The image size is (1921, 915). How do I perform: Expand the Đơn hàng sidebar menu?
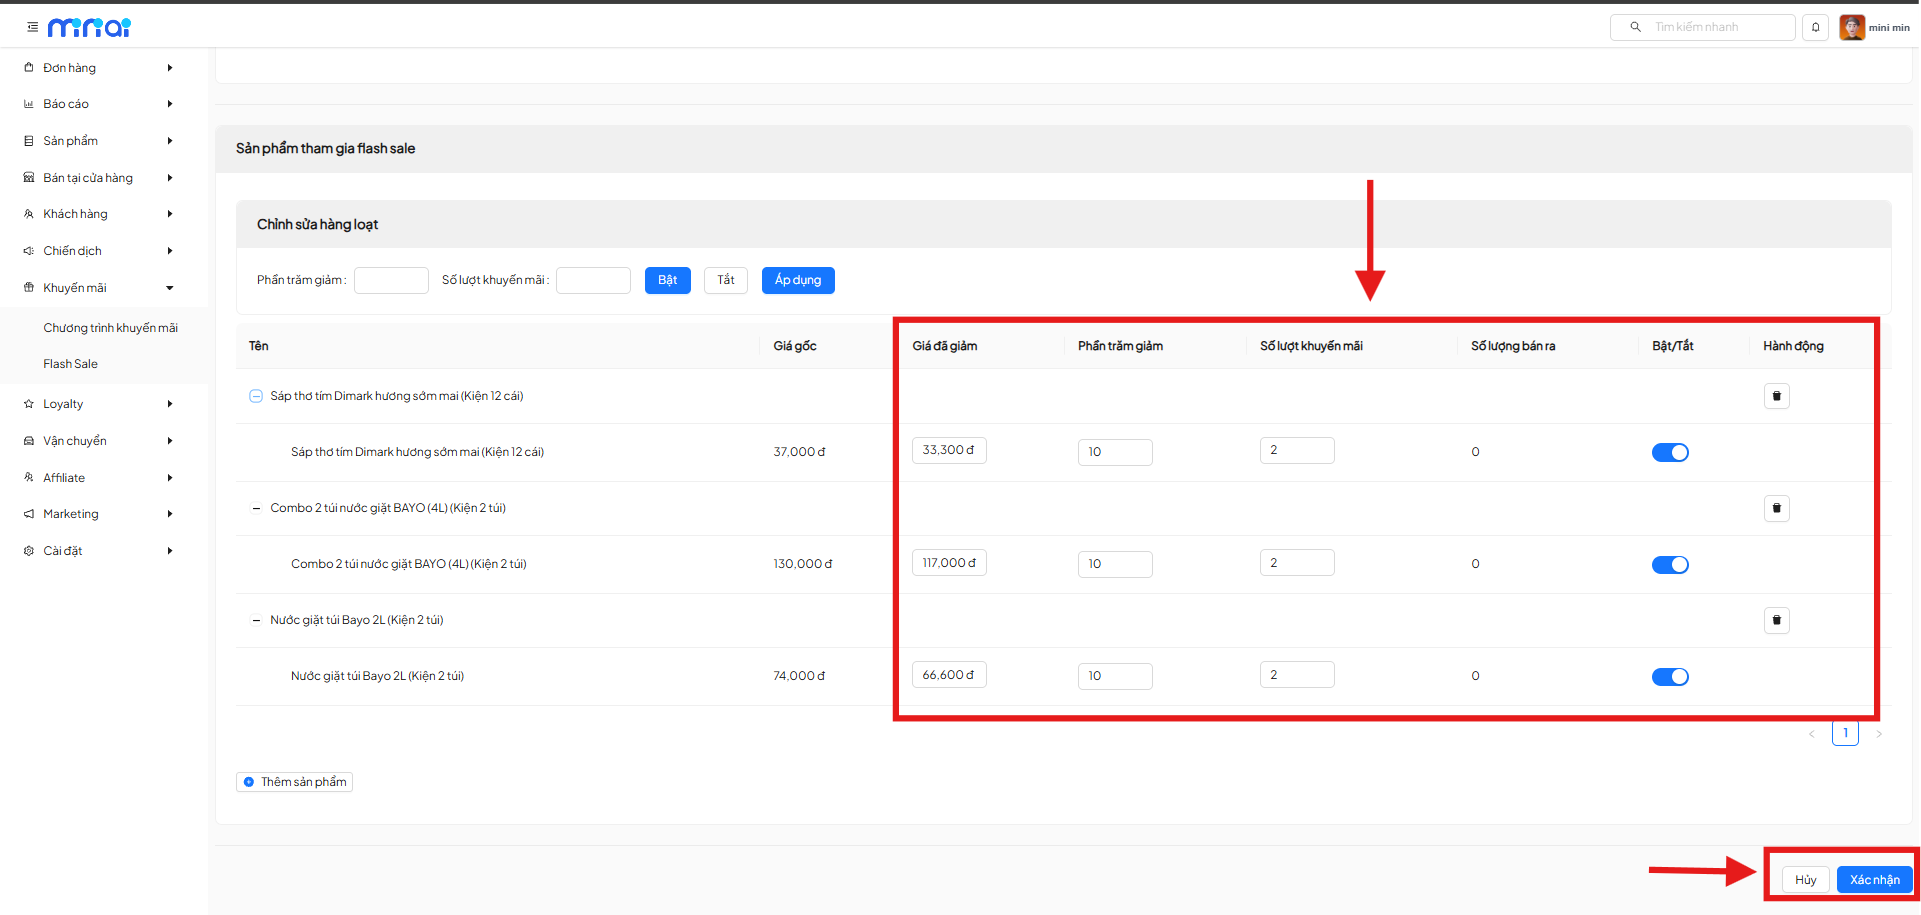pyautogui.click(x=98, y=68)
